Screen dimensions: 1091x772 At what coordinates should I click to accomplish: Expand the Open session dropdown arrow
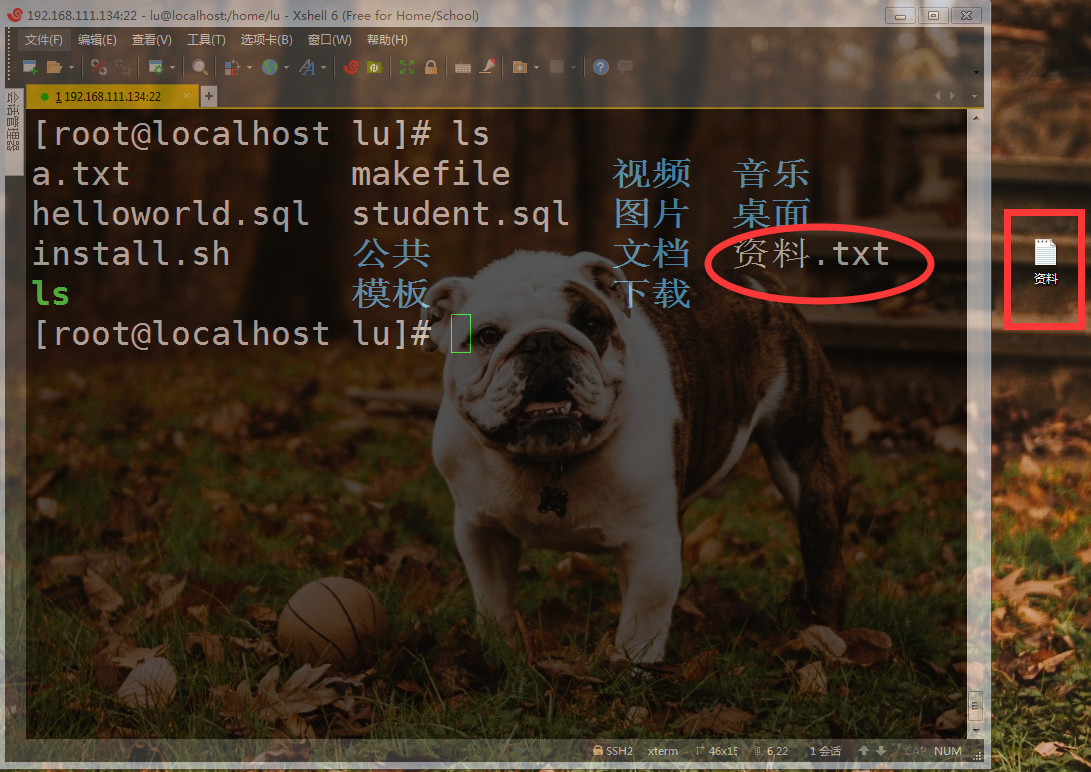[x=71, y=67]
